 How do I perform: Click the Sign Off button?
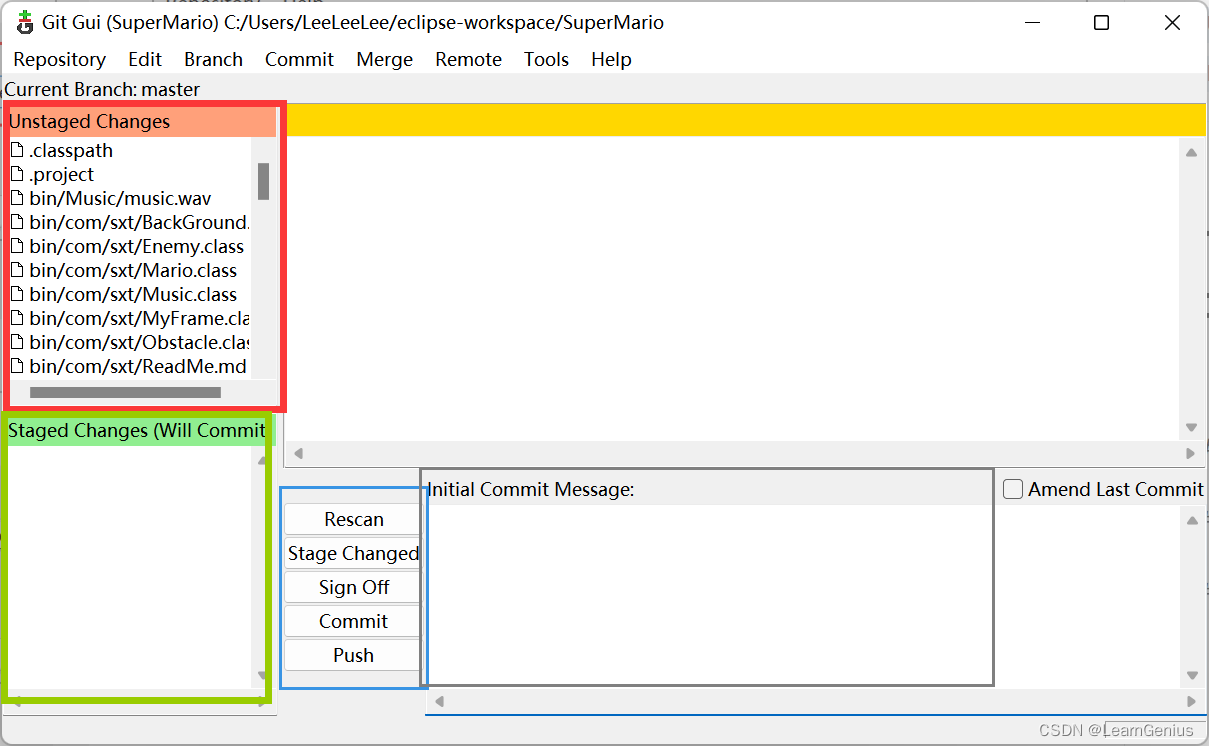tap(353, 587)
